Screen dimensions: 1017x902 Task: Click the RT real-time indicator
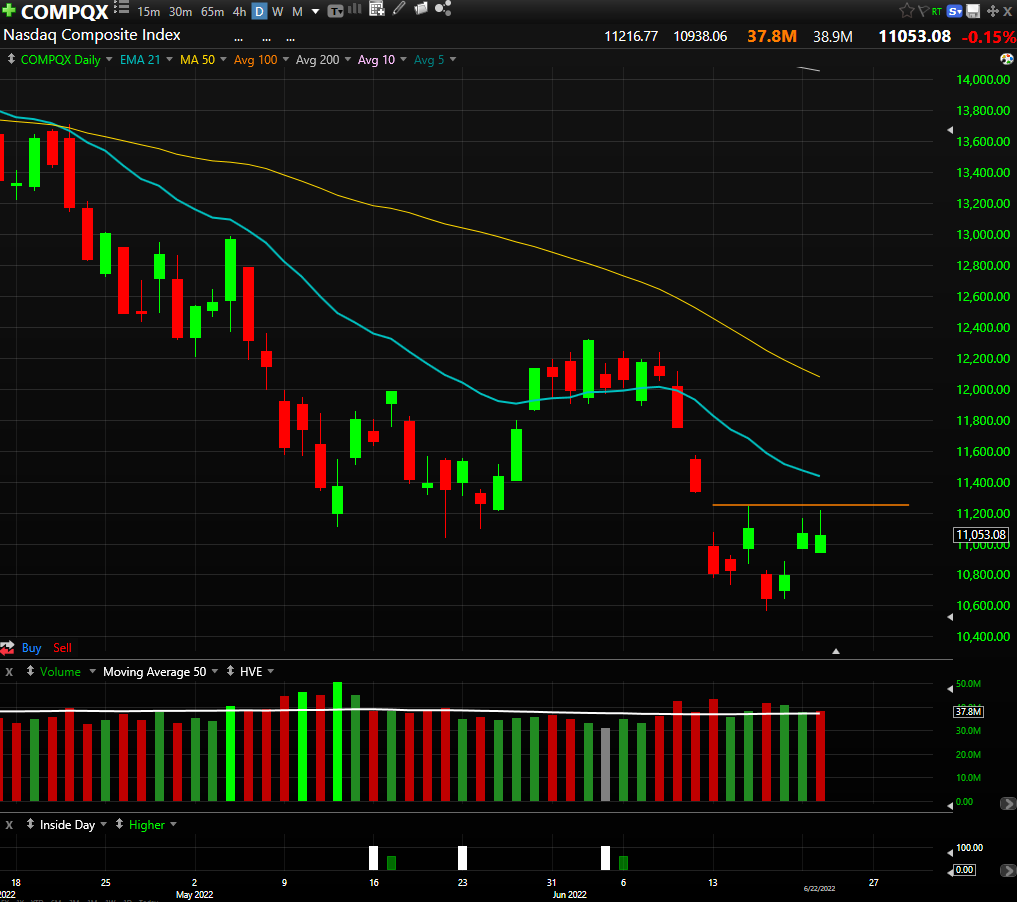point(937,11)
